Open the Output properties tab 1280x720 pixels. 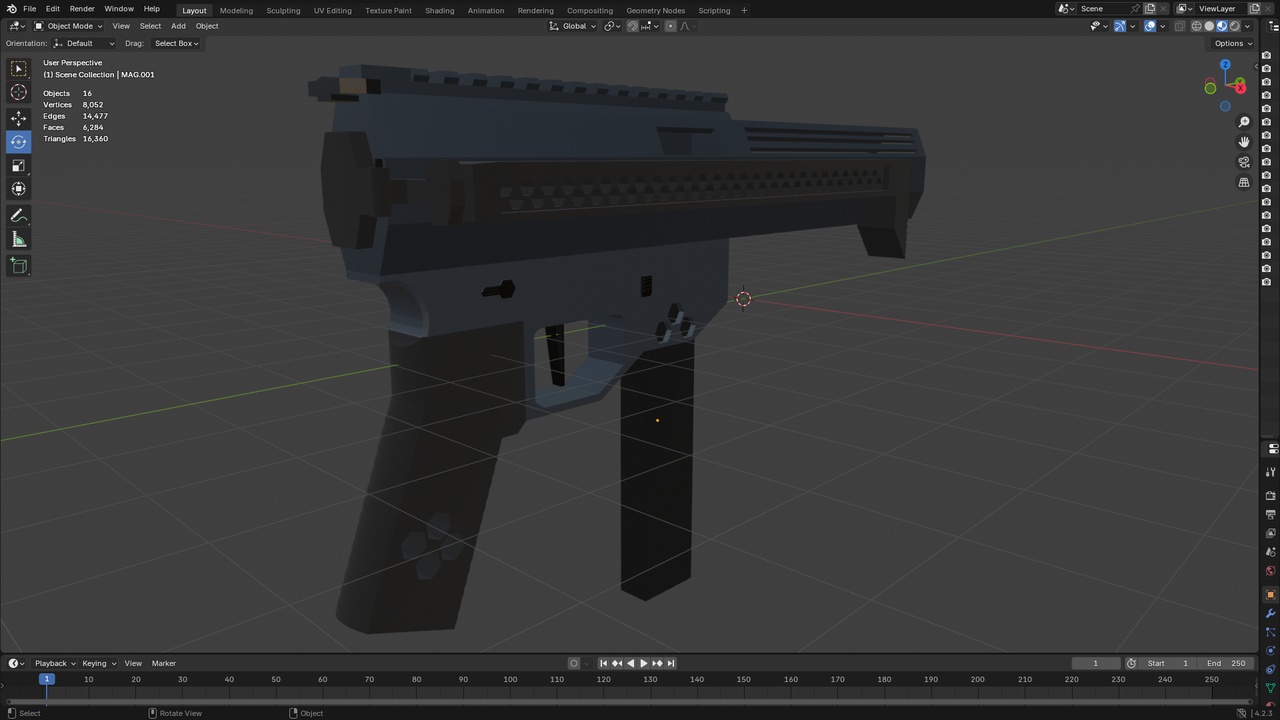(x=1271, y=515)
